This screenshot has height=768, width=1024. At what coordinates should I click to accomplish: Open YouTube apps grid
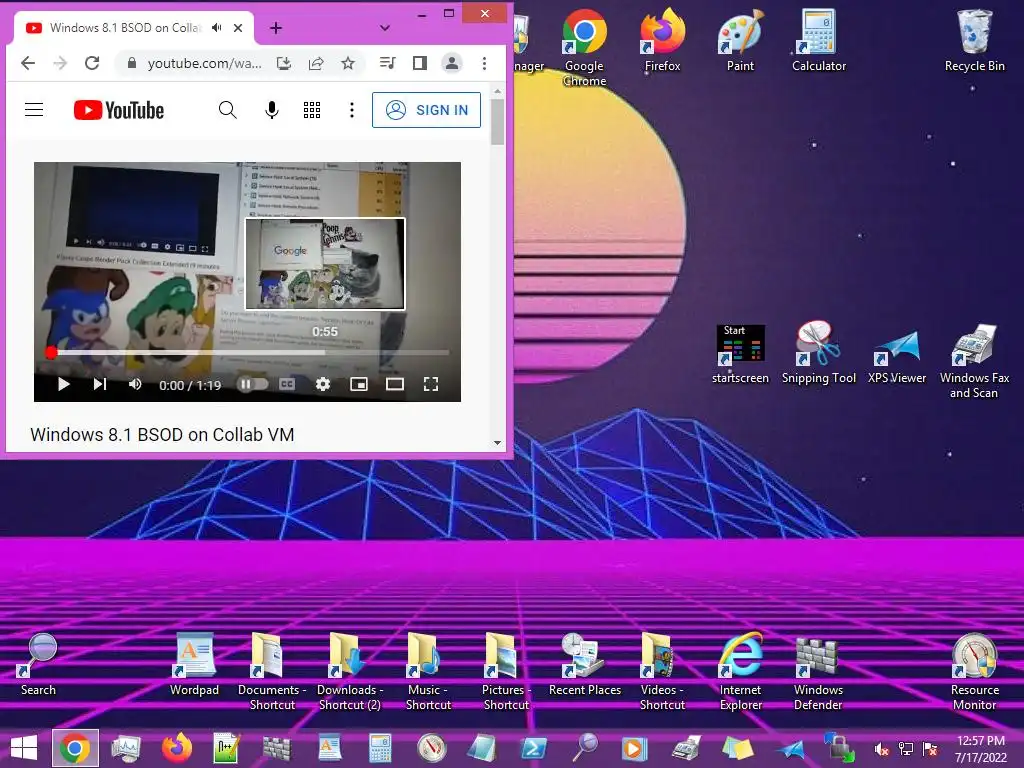pos(312,110)
